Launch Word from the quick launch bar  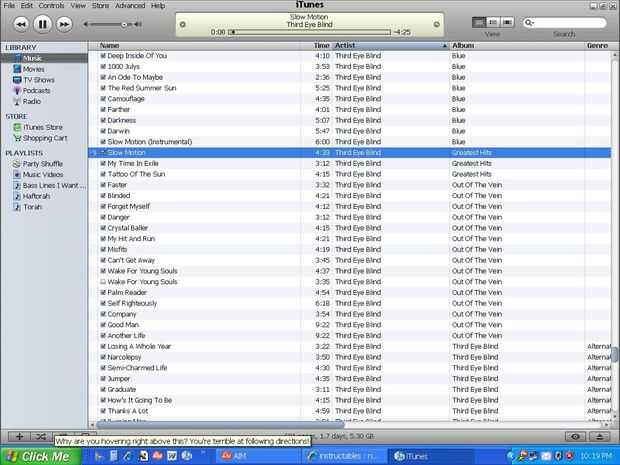172,456
